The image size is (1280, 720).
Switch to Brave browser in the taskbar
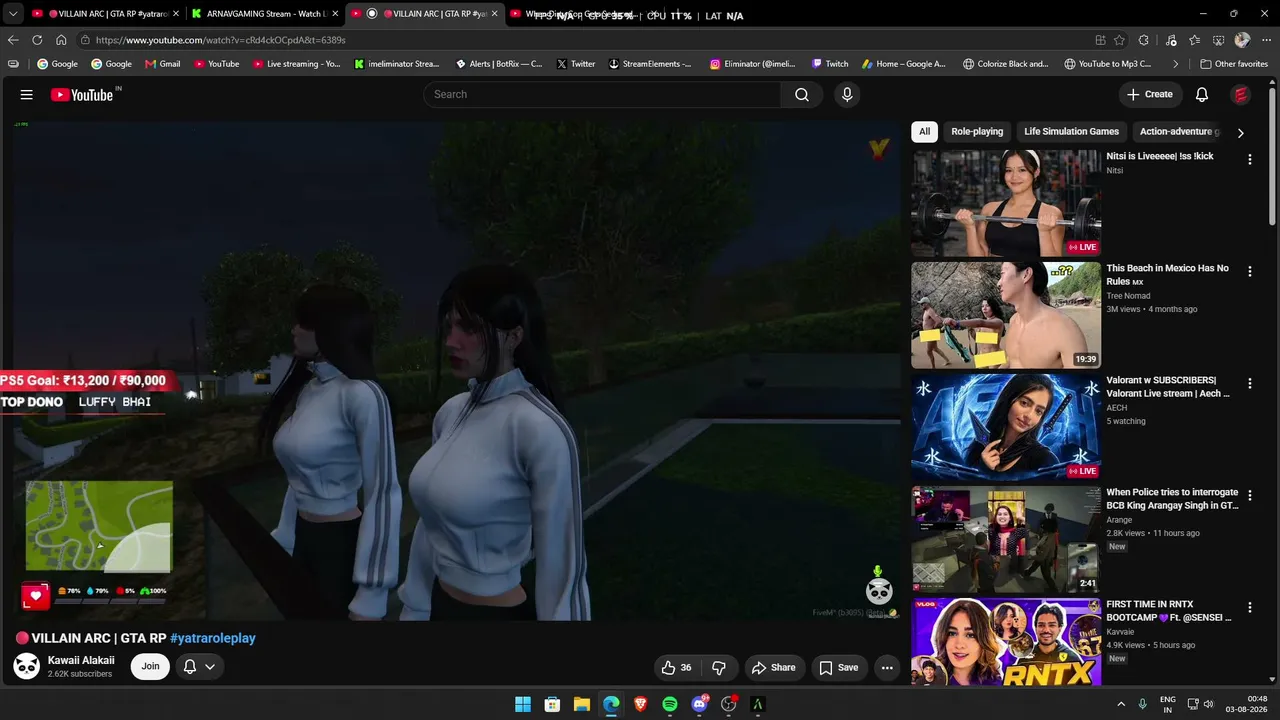(641, 704)
